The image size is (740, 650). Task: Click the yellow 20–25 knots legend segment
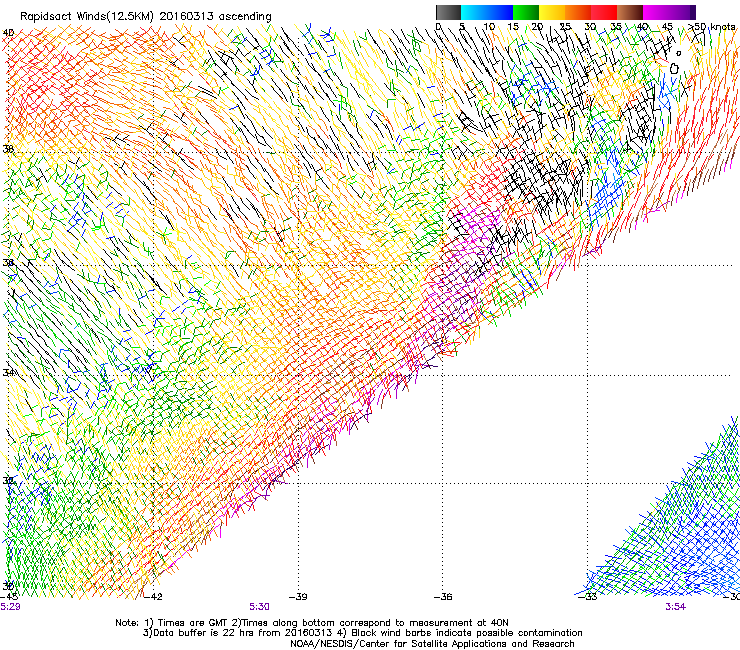[552, 12]
